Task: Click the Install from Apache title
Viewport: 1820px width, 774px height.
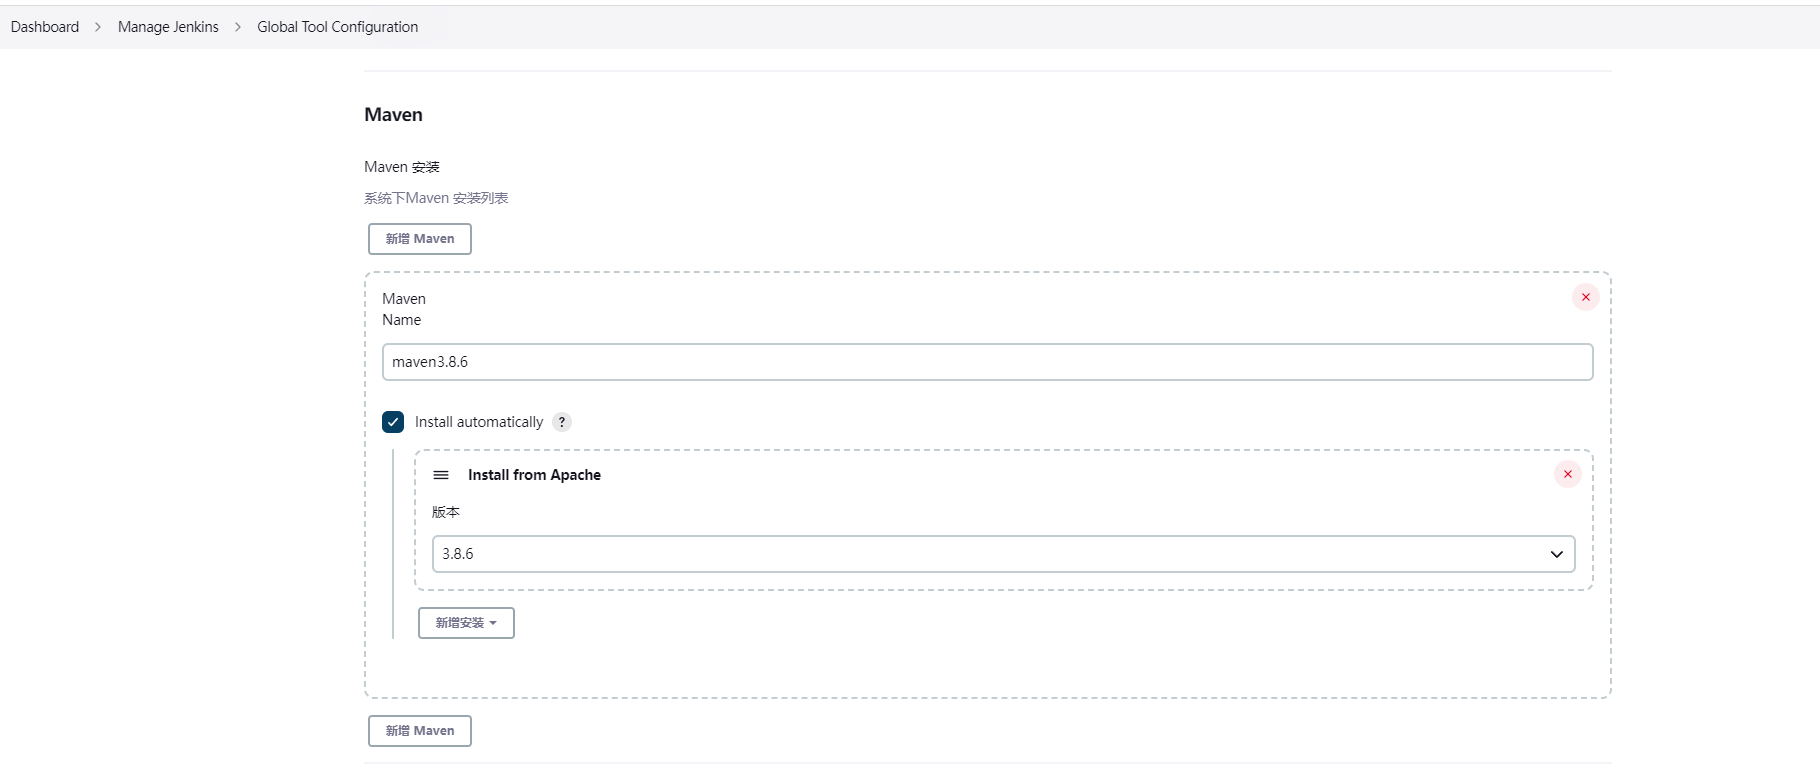Action: tap(534, 475)
